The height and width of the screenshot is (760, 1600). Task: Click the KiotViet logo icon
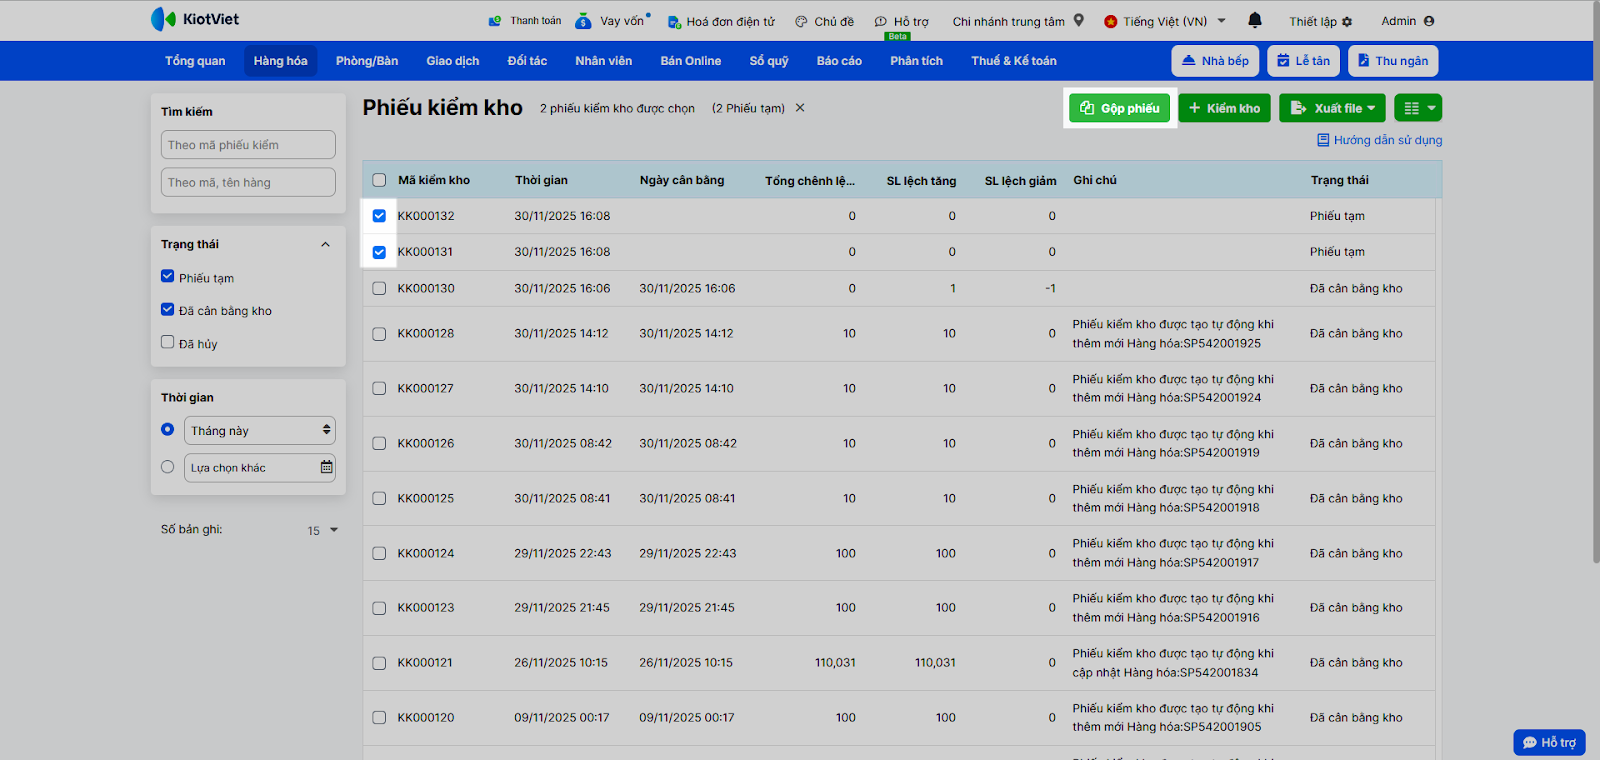[x=163, y=19]
